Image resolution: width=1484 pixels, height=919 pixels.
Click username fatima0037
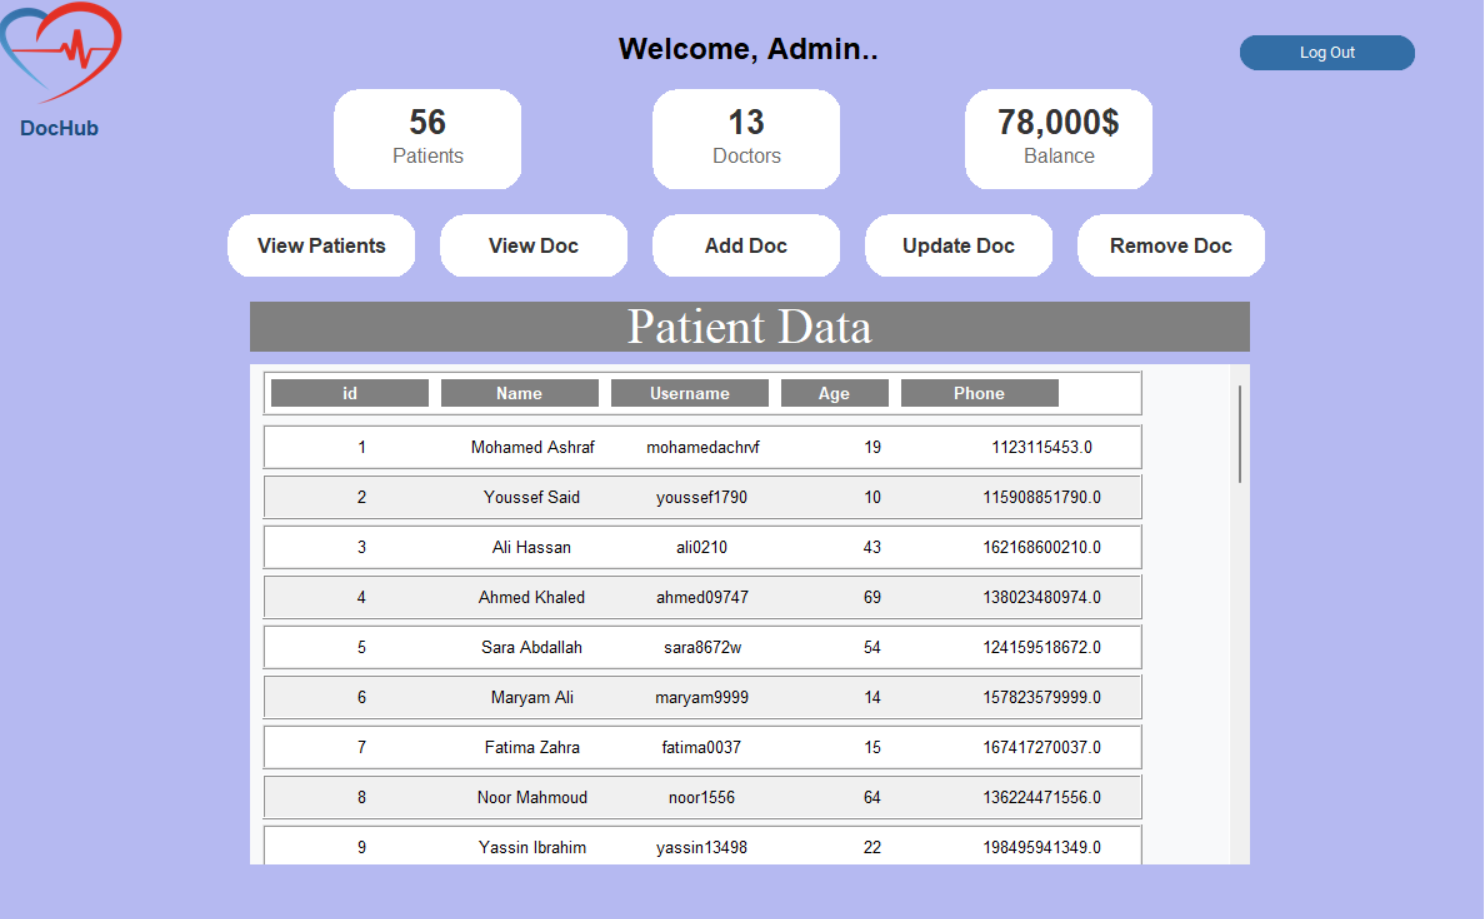[x=702, y=747]
